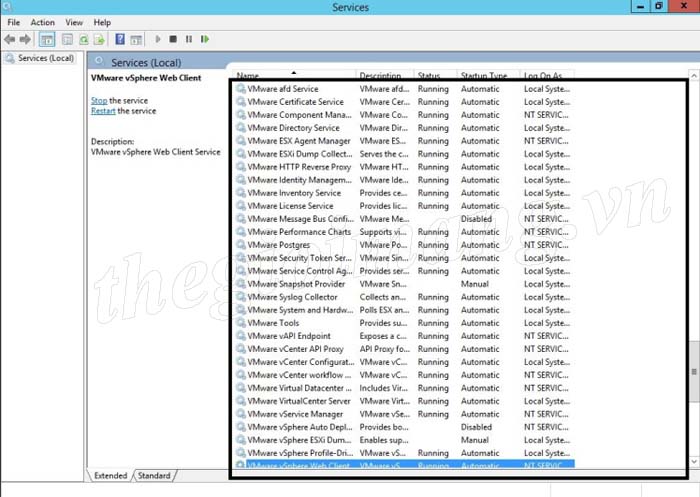
Task: Click gear icon of VMware Syslog Collector
Action: (x=241, y=297)
